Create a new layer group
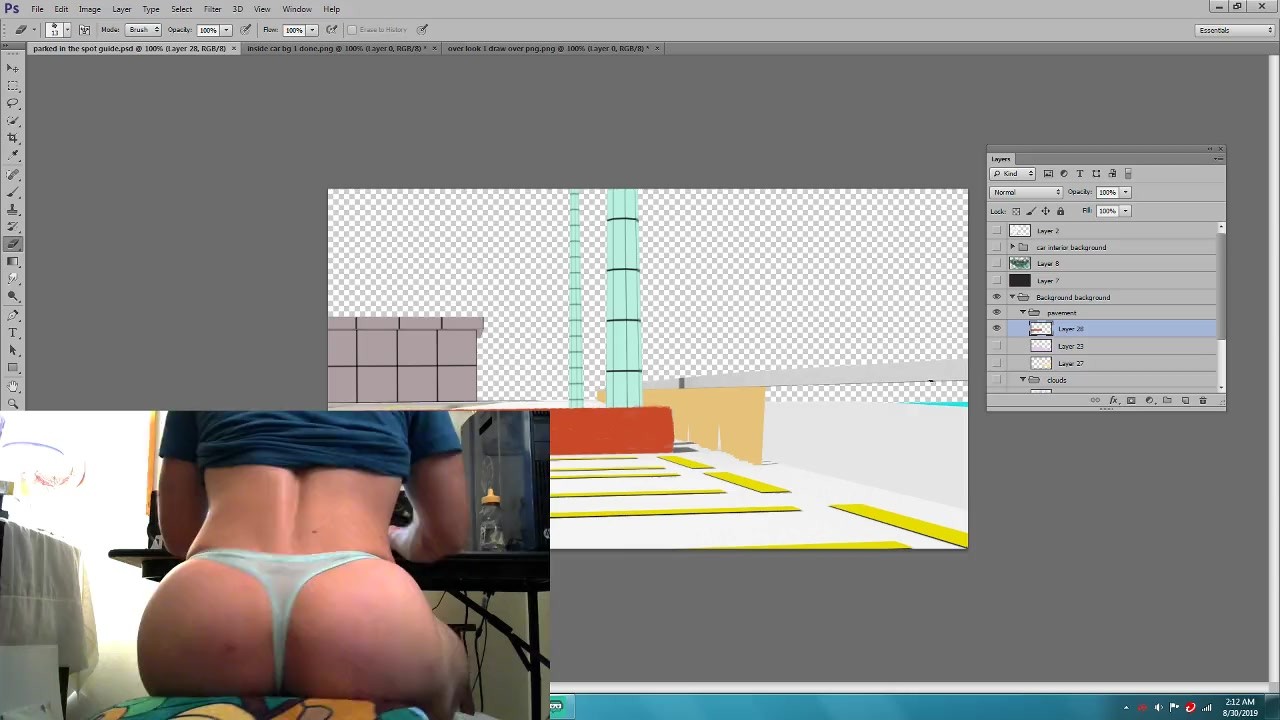Image resolution: width=1280 pixels, height=720 pixels. [x=1167, y=400]
